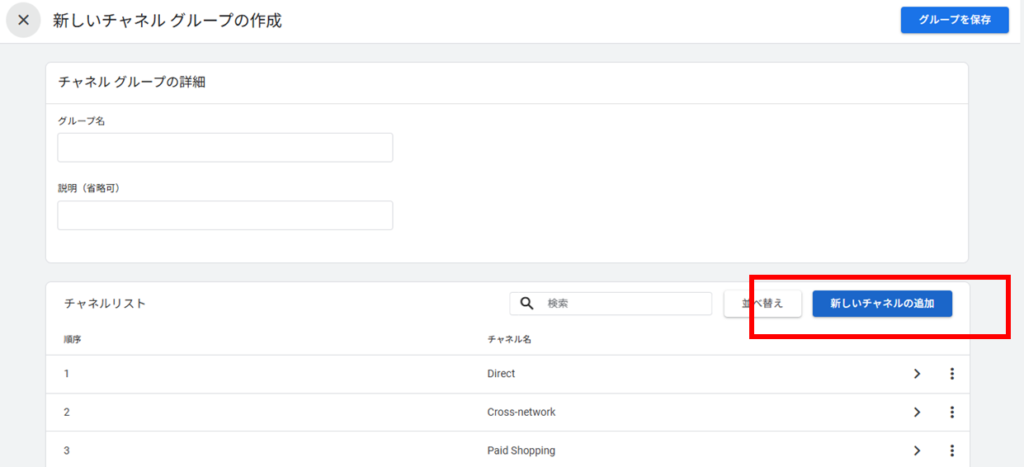The height and width of the screenshot is (467, 1024).
Task: Click into the 説明（省略可）field
Action: tap(225, 215)
